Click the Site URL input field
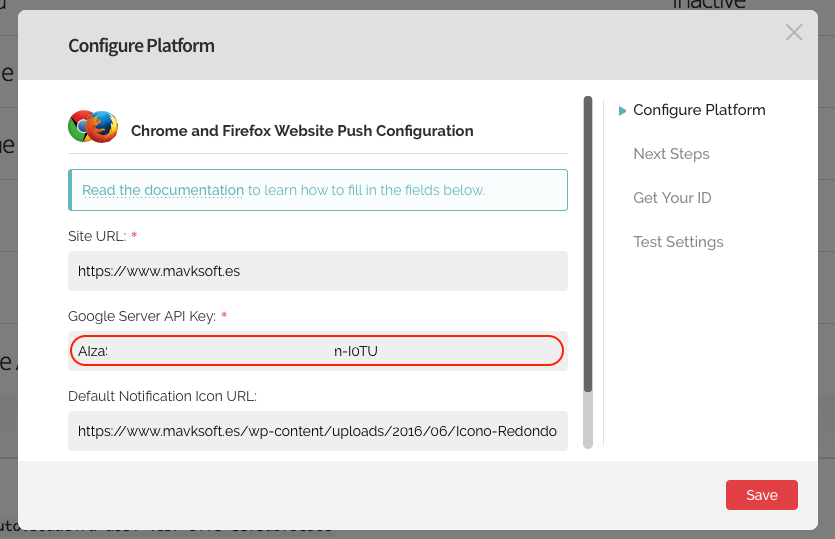 click(x=317, y=271)
